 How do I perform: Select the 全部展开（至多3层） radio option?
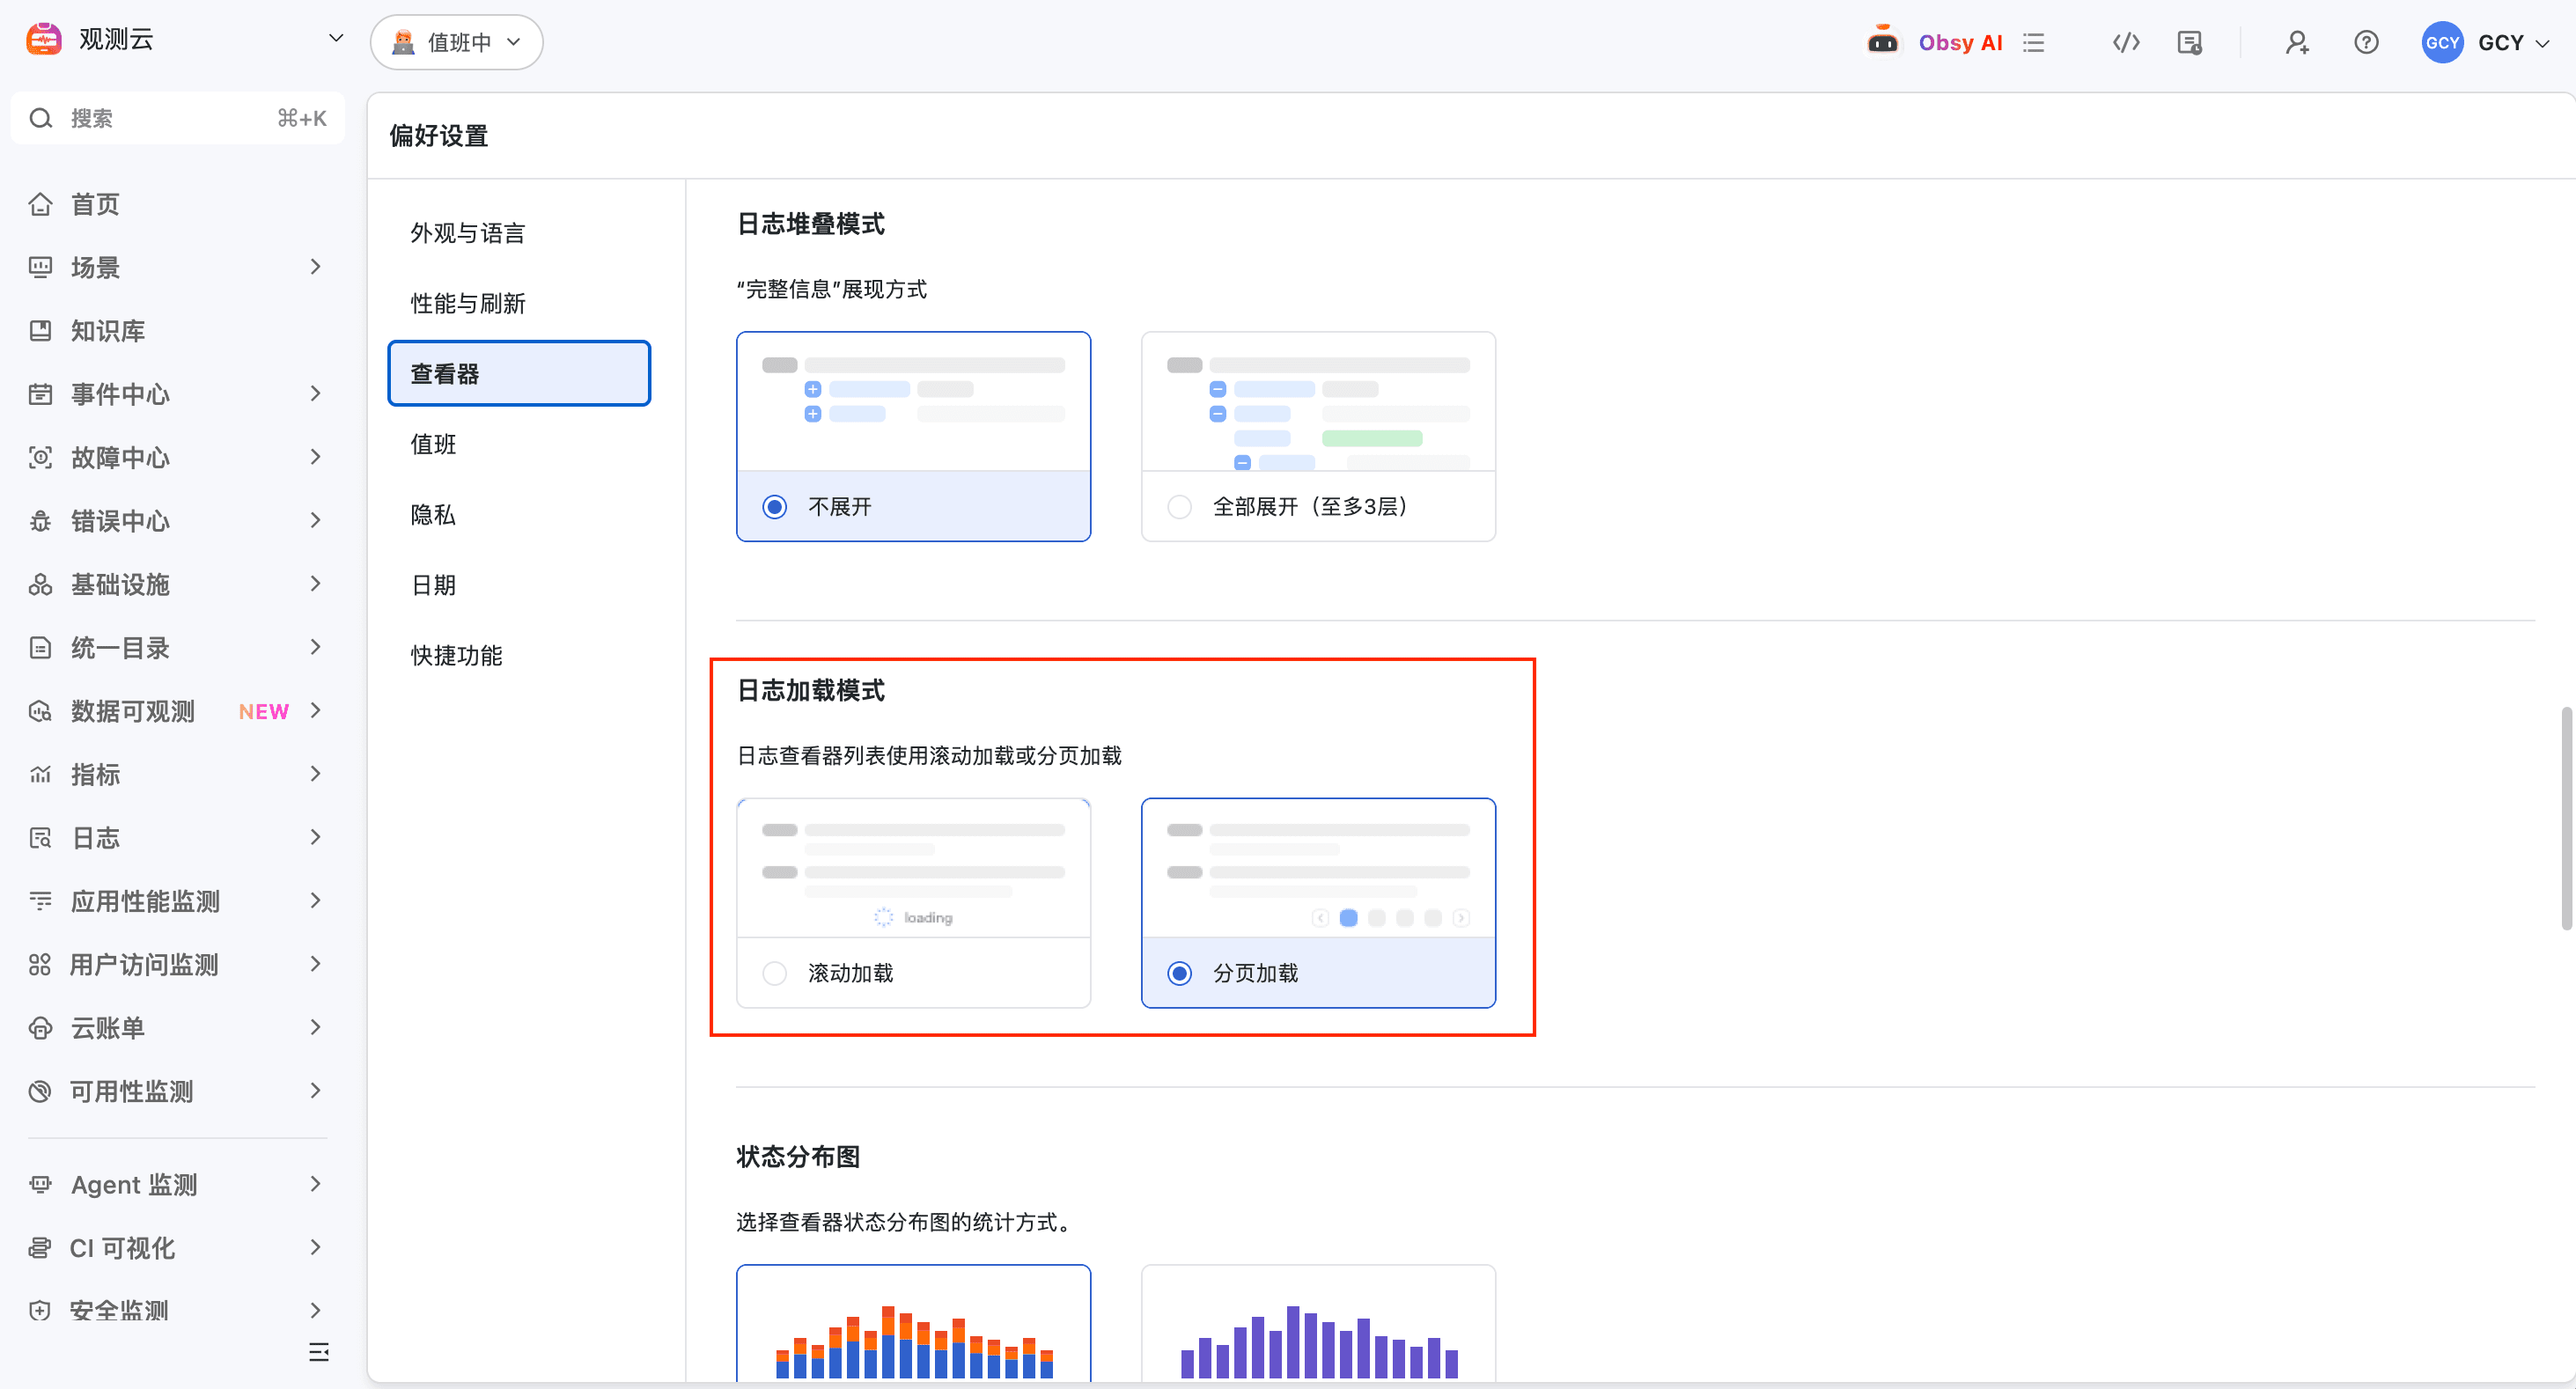click(x=1179, y=507)
